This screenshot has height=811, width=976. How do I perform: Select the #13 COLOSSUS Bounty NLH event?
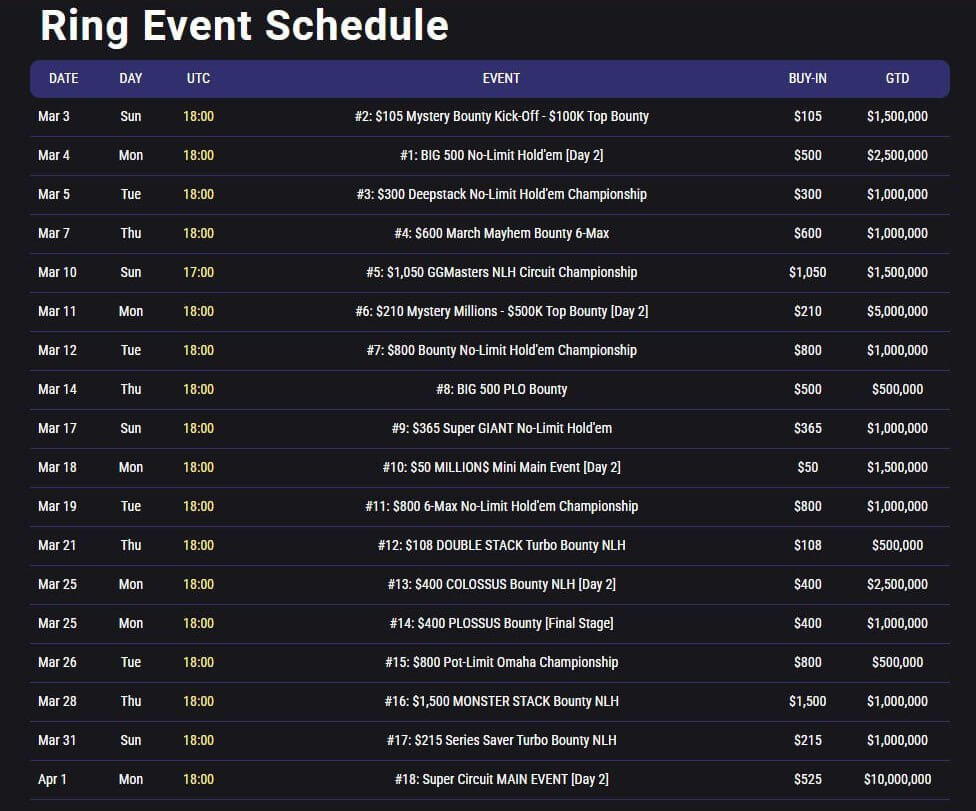click(x=501, y=584)
